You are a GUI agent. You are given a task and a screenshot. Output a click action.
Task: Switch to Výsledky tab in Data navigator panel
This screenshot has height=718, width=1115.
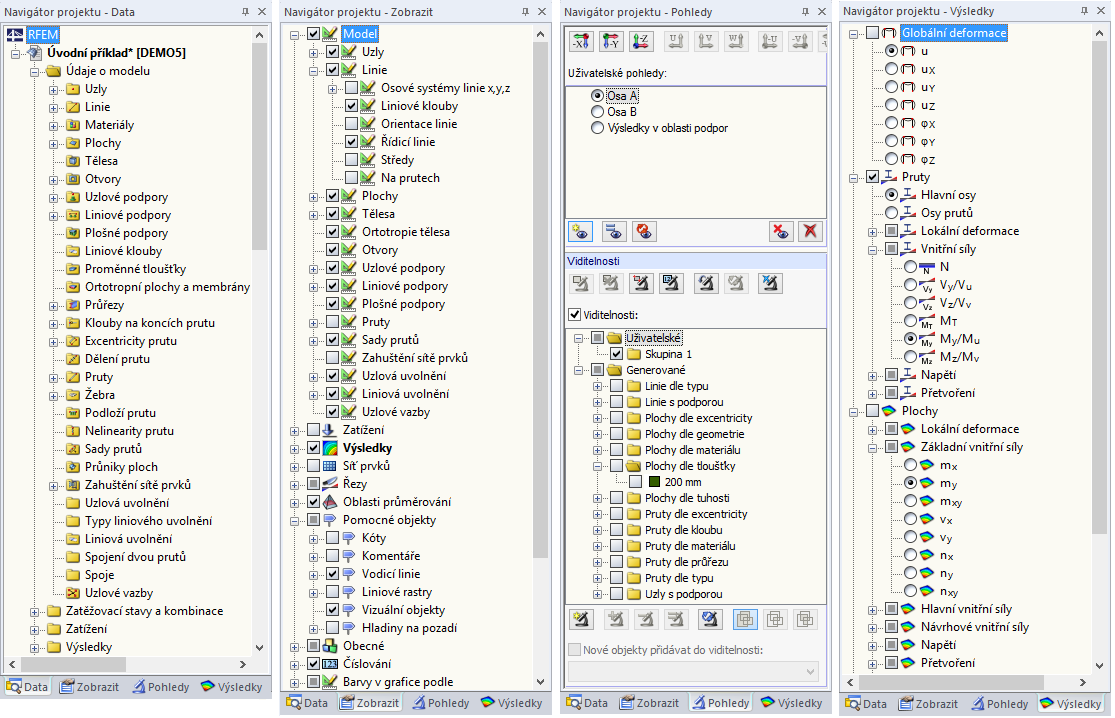[x=232, y=687]
